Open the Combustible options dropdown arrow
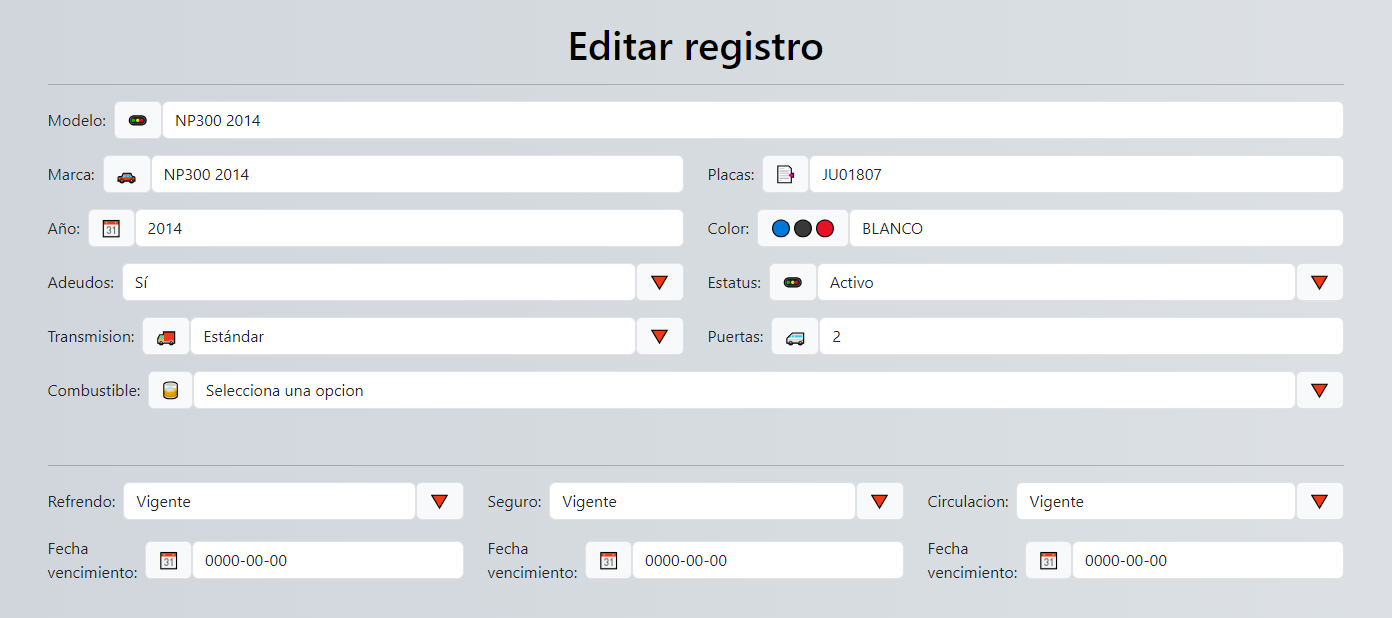 (1320, 390)
